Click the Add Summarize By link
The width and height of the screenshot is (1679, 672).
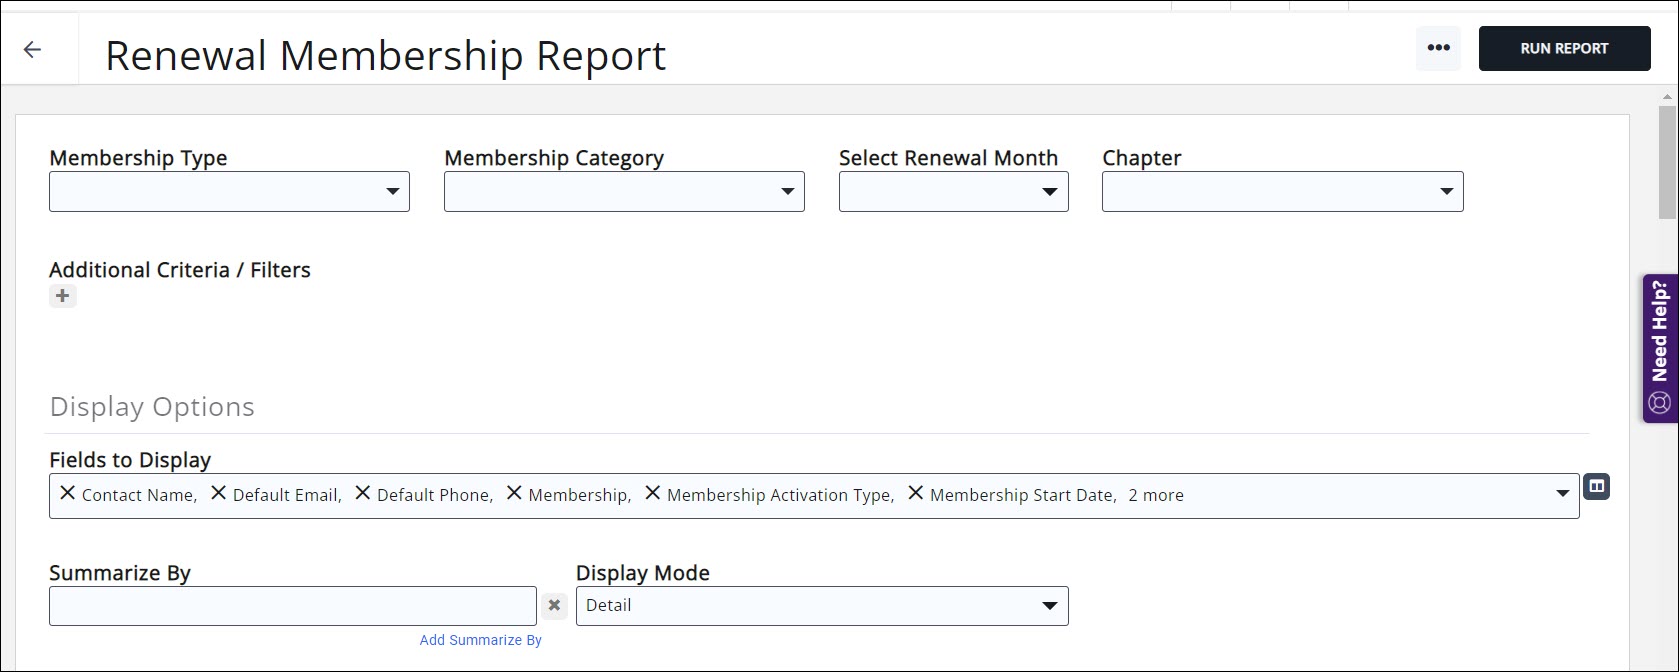tap(480, 640)
